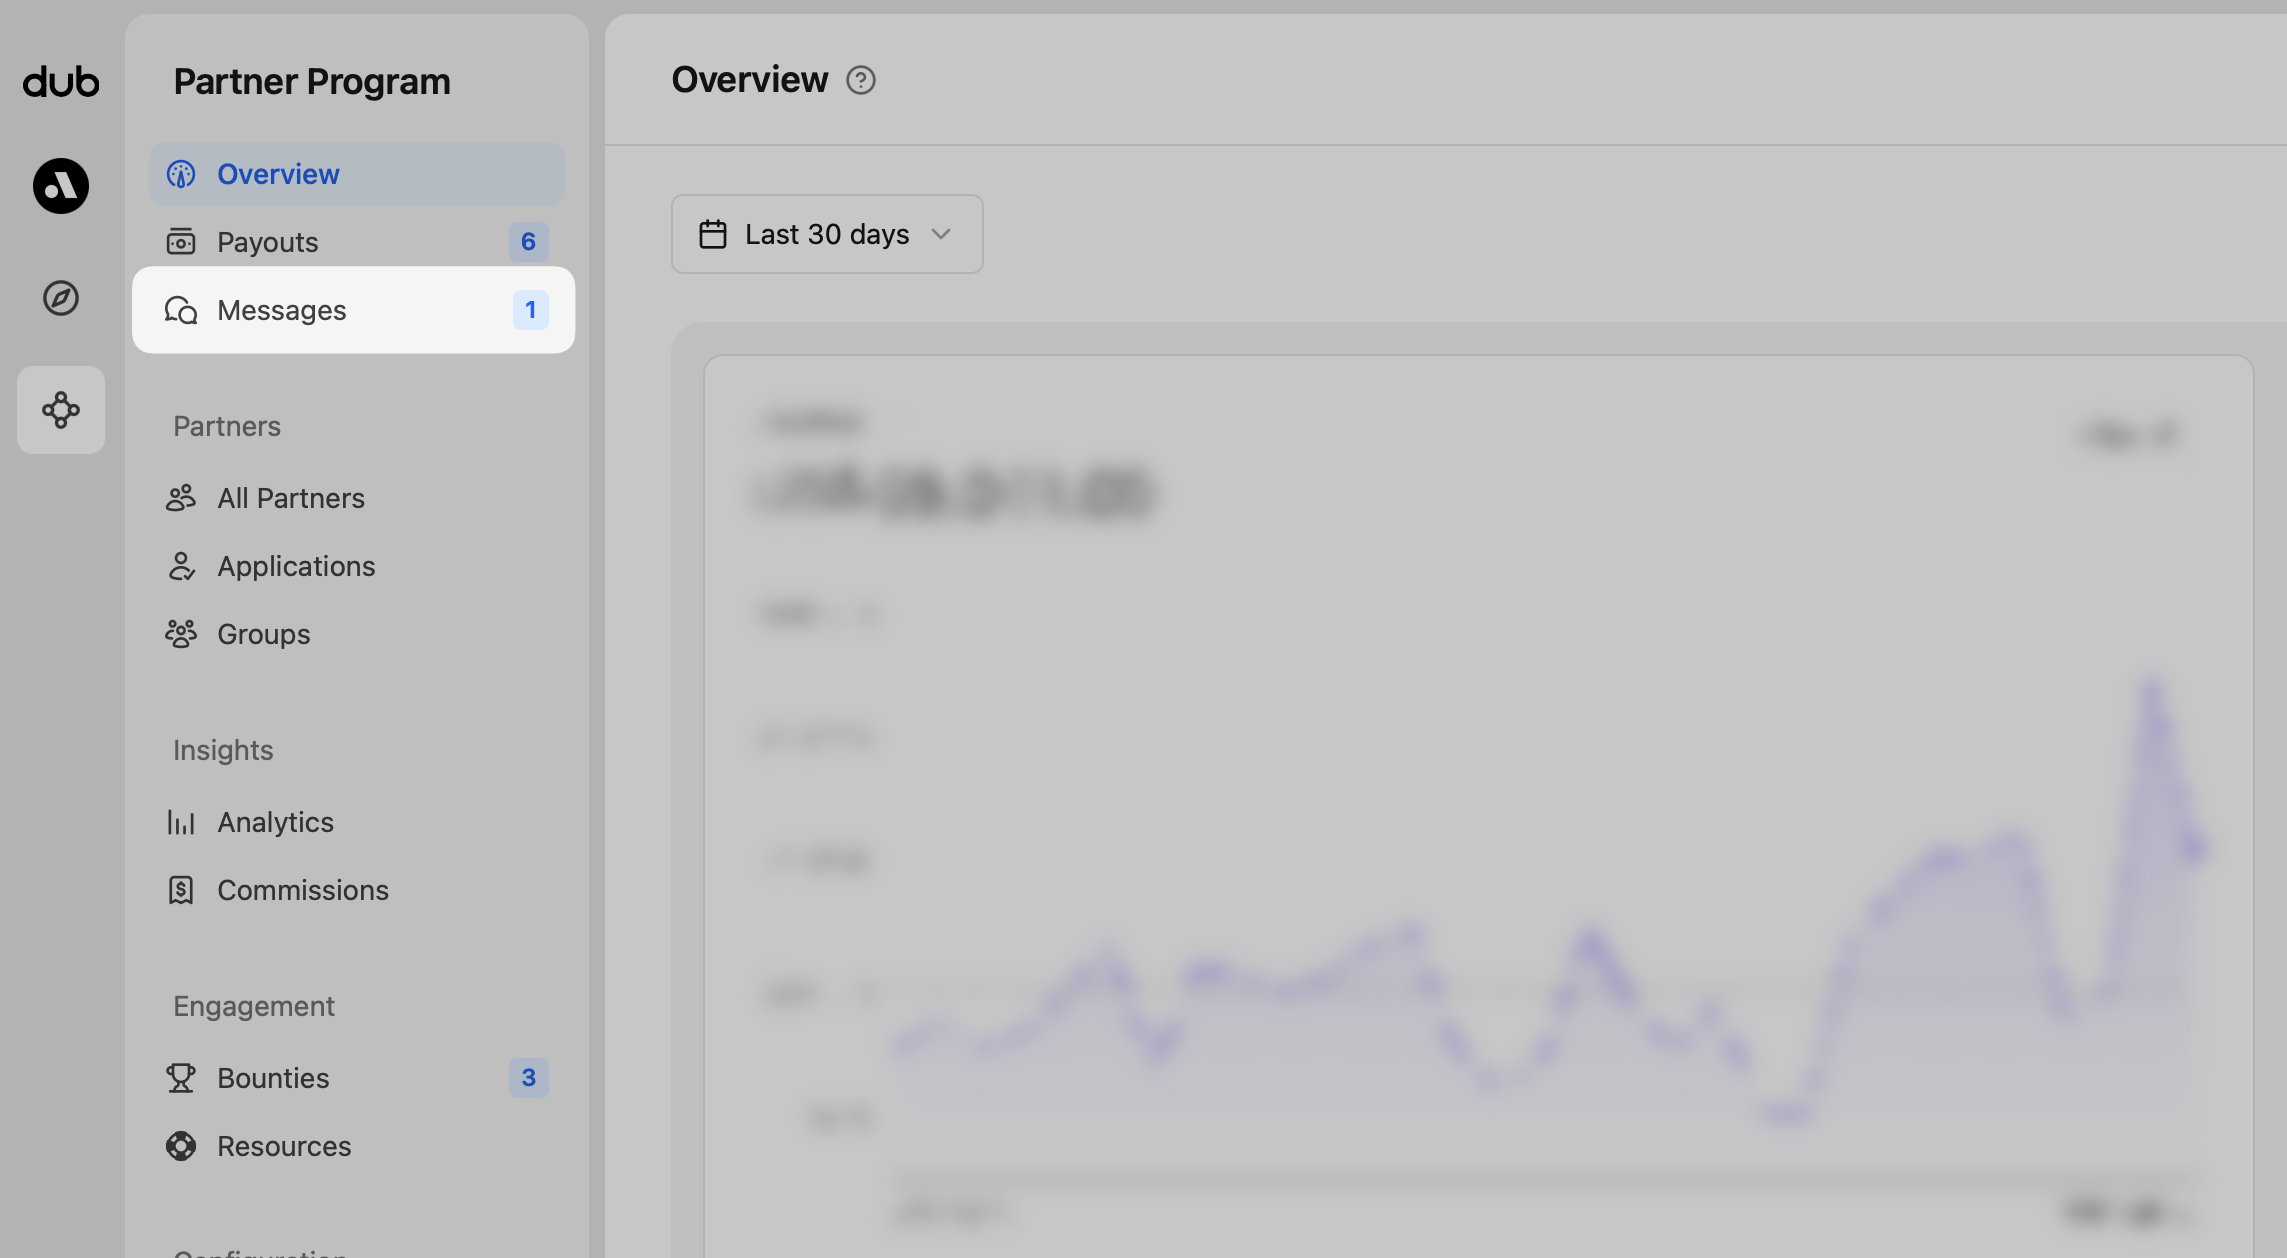View the Commissions page
Viewport: 2287px width, 1258px height.
[x=357, y=890]
